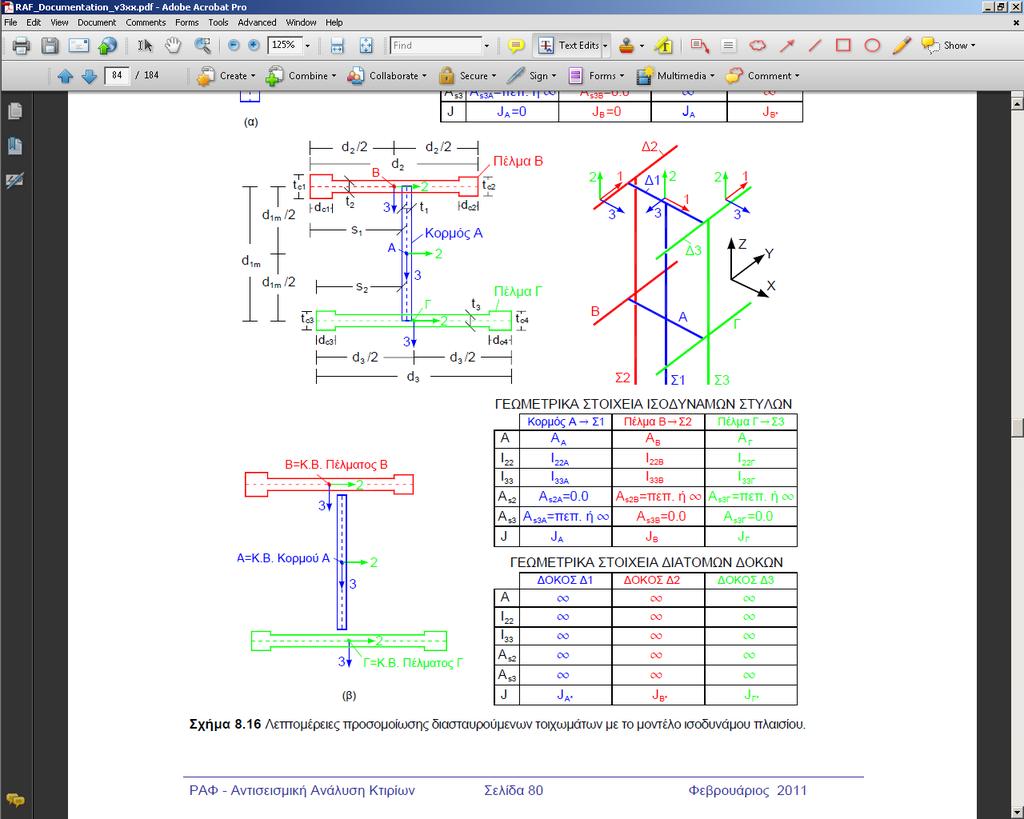
Task: Activate the Hand pan tool
Action: click(173, 45)
